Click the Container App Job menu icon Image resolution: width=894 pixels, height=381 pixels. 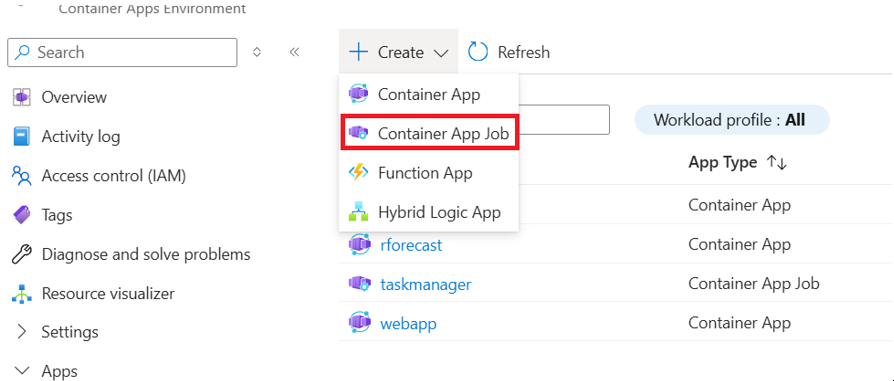359,133
